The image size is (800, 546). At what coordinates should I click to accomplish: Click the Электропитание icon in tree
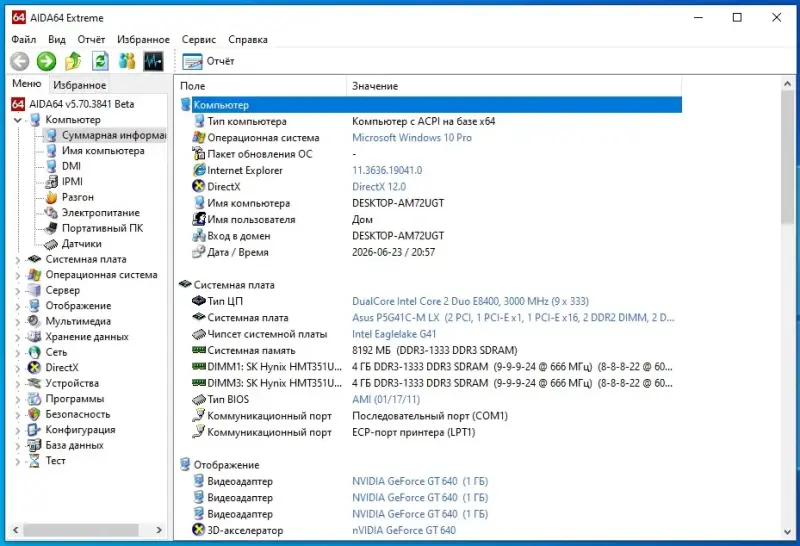51,212
